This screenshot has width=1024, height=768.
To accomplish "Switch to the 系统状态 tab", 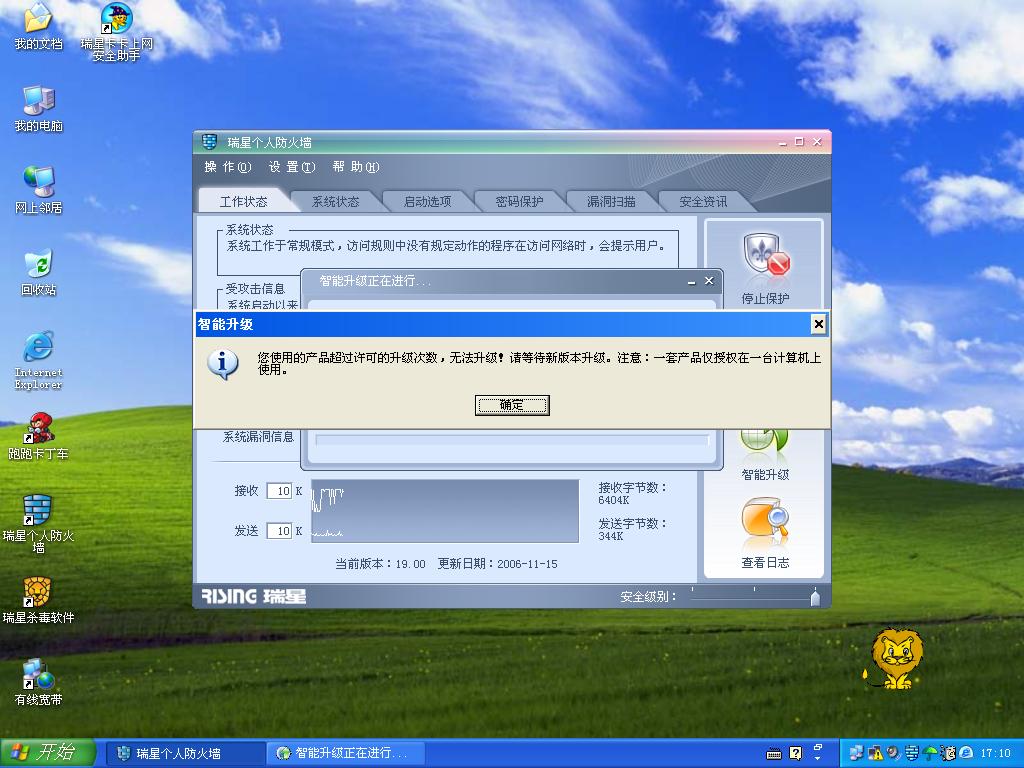I will (336, 202).
